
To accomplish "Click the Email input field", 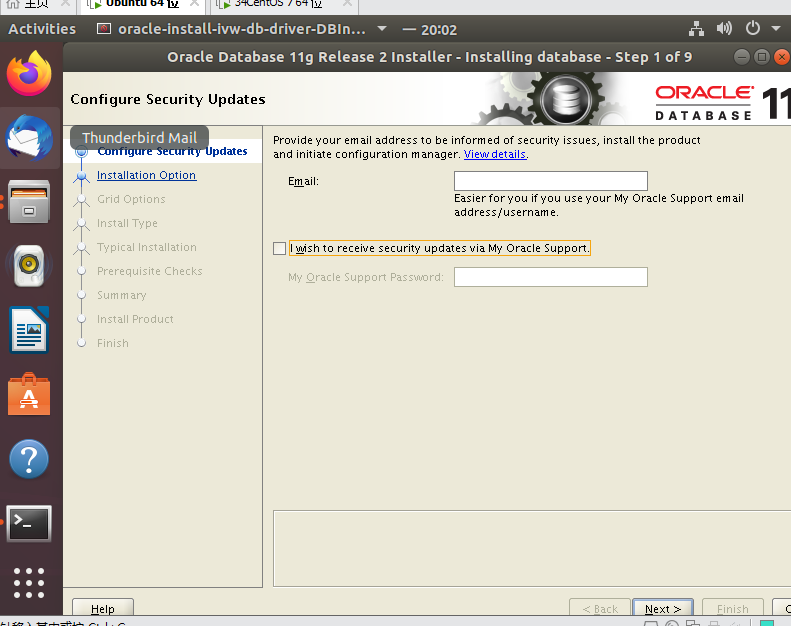I will (551, 181).
